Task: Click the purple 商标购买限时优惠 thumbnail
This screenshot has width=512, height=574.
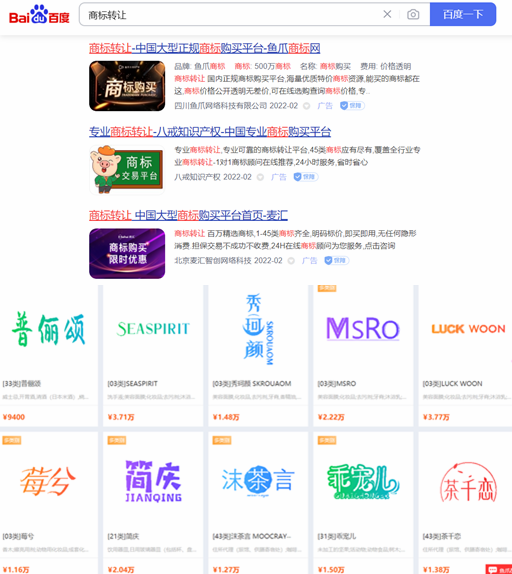Action: click(127, 253)
